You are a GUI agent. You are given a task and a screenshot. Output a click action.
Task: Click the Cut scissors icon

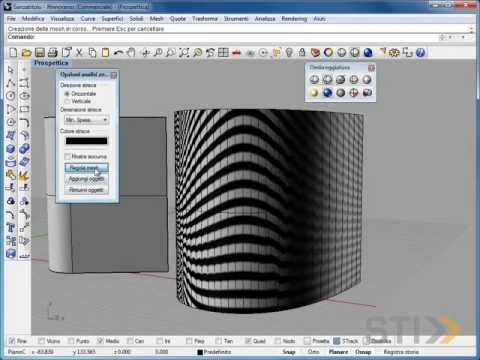click(79, 52)
